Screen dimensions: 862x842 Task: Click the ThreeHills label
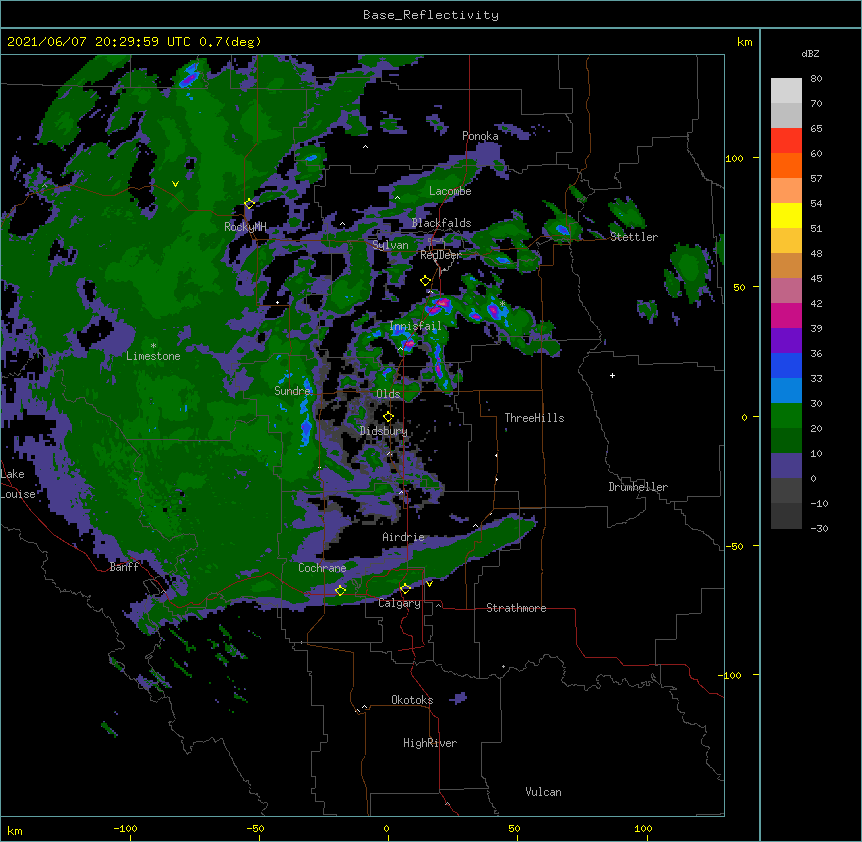pyautogui.click(x=534, y=418)
